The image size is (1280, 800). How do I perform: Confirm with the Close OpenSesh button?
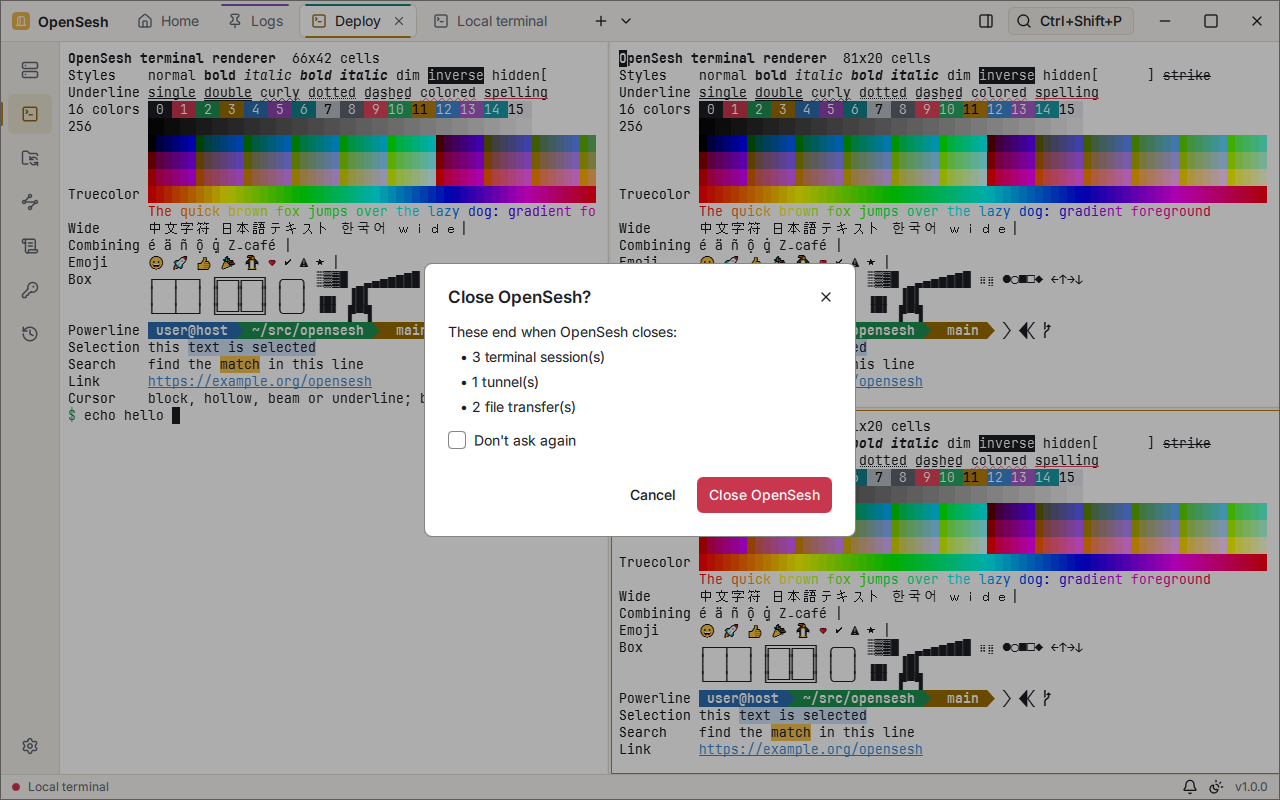tap(764, 495)
